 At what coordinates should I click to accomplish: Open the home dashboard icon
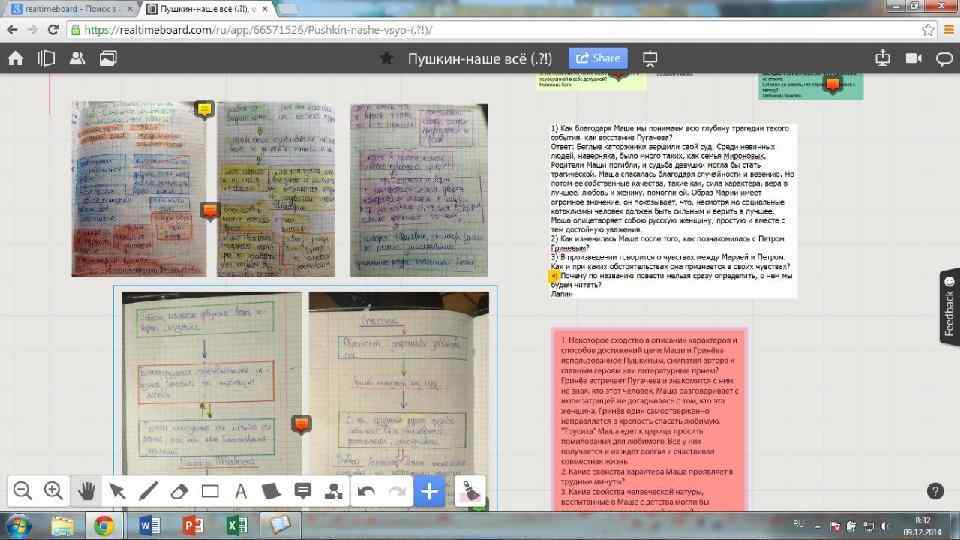click(x=15, y=58)
